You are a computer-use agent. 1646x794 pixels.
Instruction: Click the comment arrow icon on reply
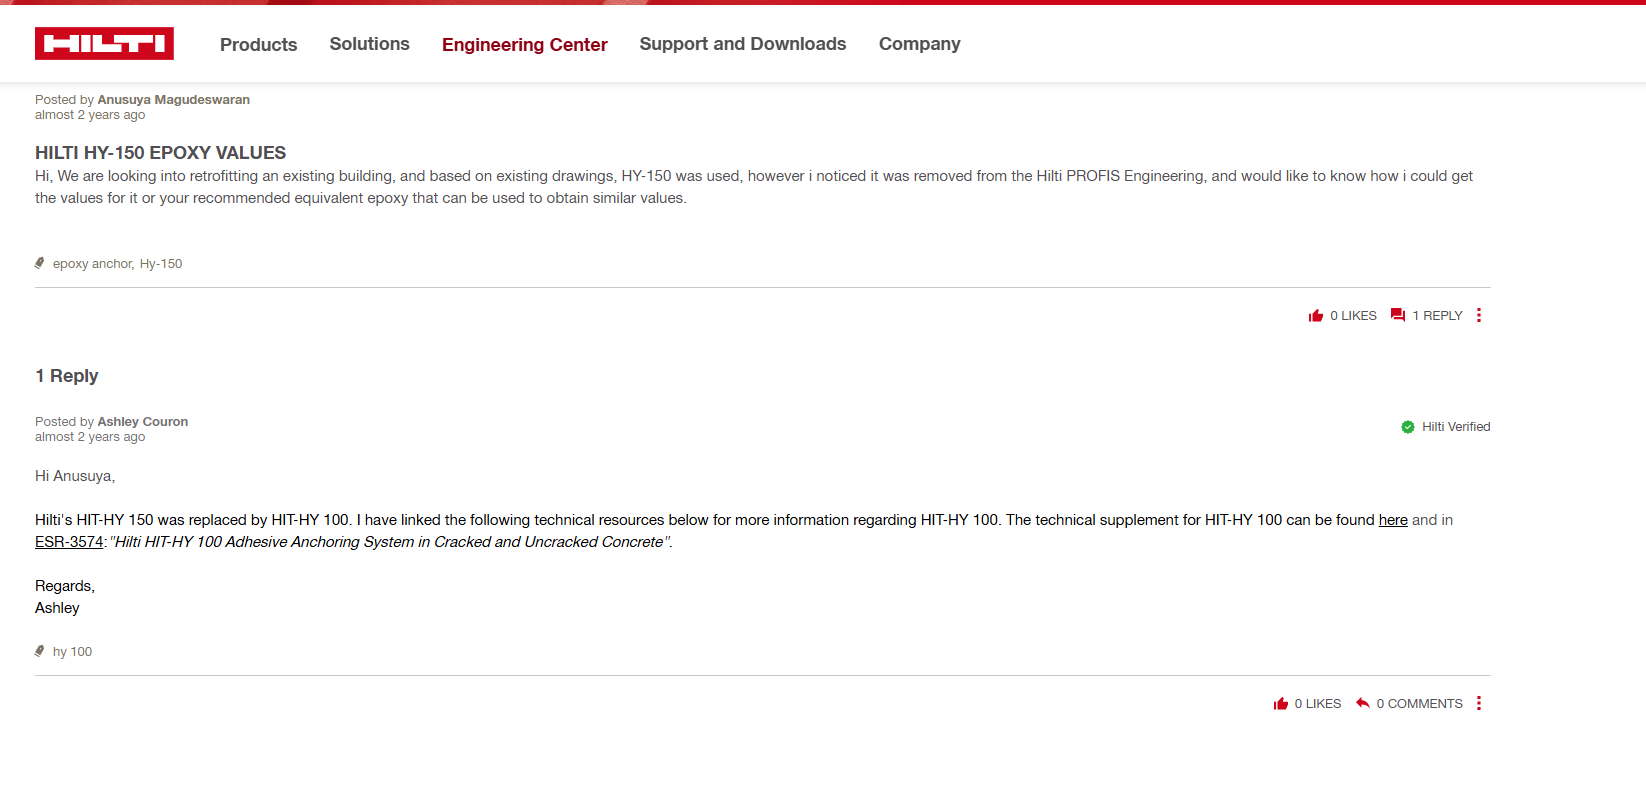point(1362,704)
